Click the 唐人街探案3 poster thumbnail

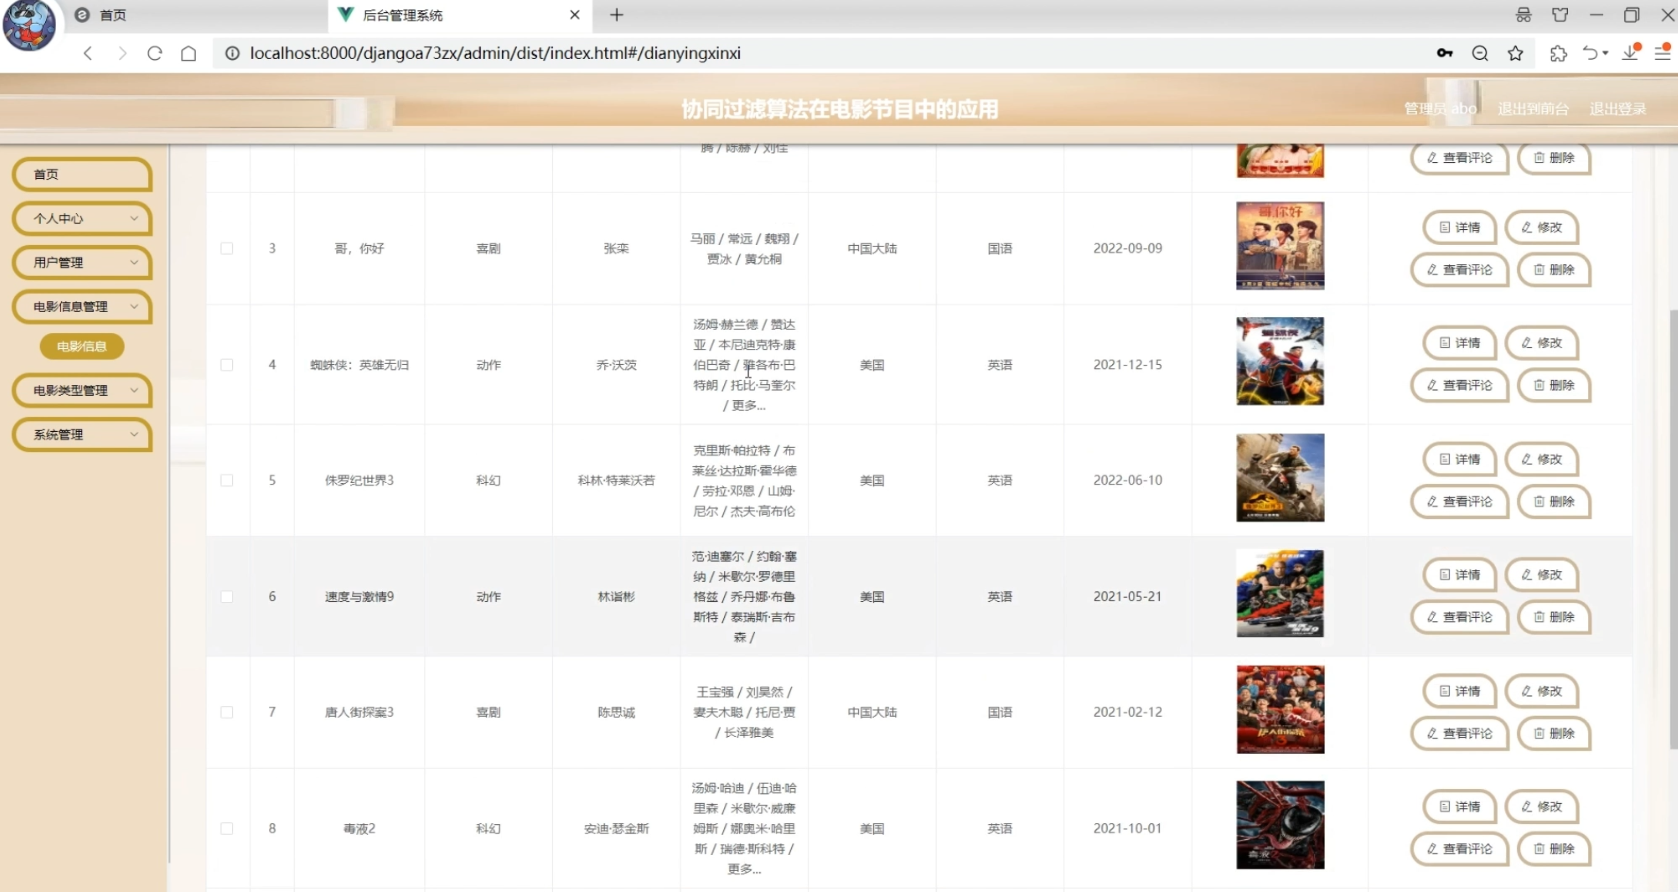(1280, 709)
